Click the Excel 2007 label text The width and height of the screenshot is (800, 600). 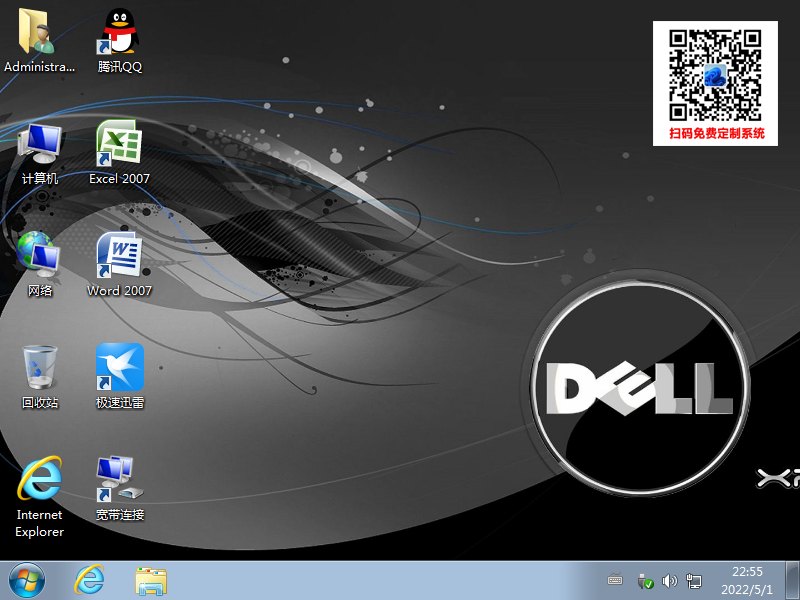coord(119,179)
